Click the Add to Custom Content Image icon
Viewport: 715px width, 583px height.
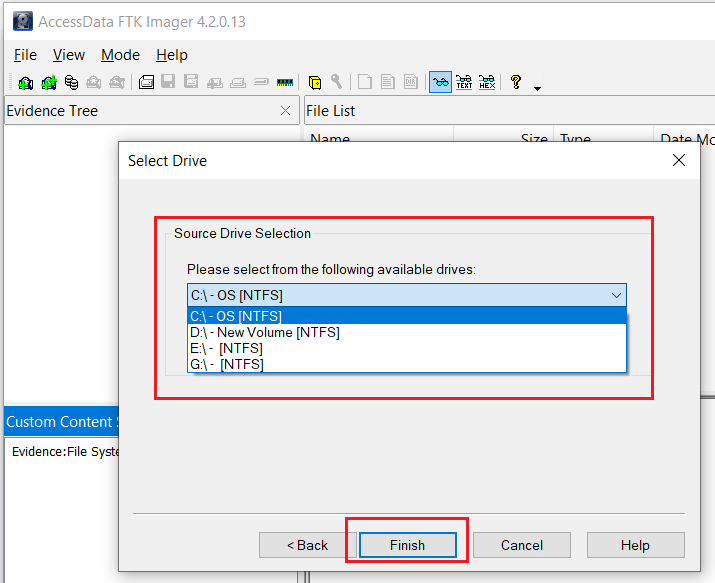point(215,83)
